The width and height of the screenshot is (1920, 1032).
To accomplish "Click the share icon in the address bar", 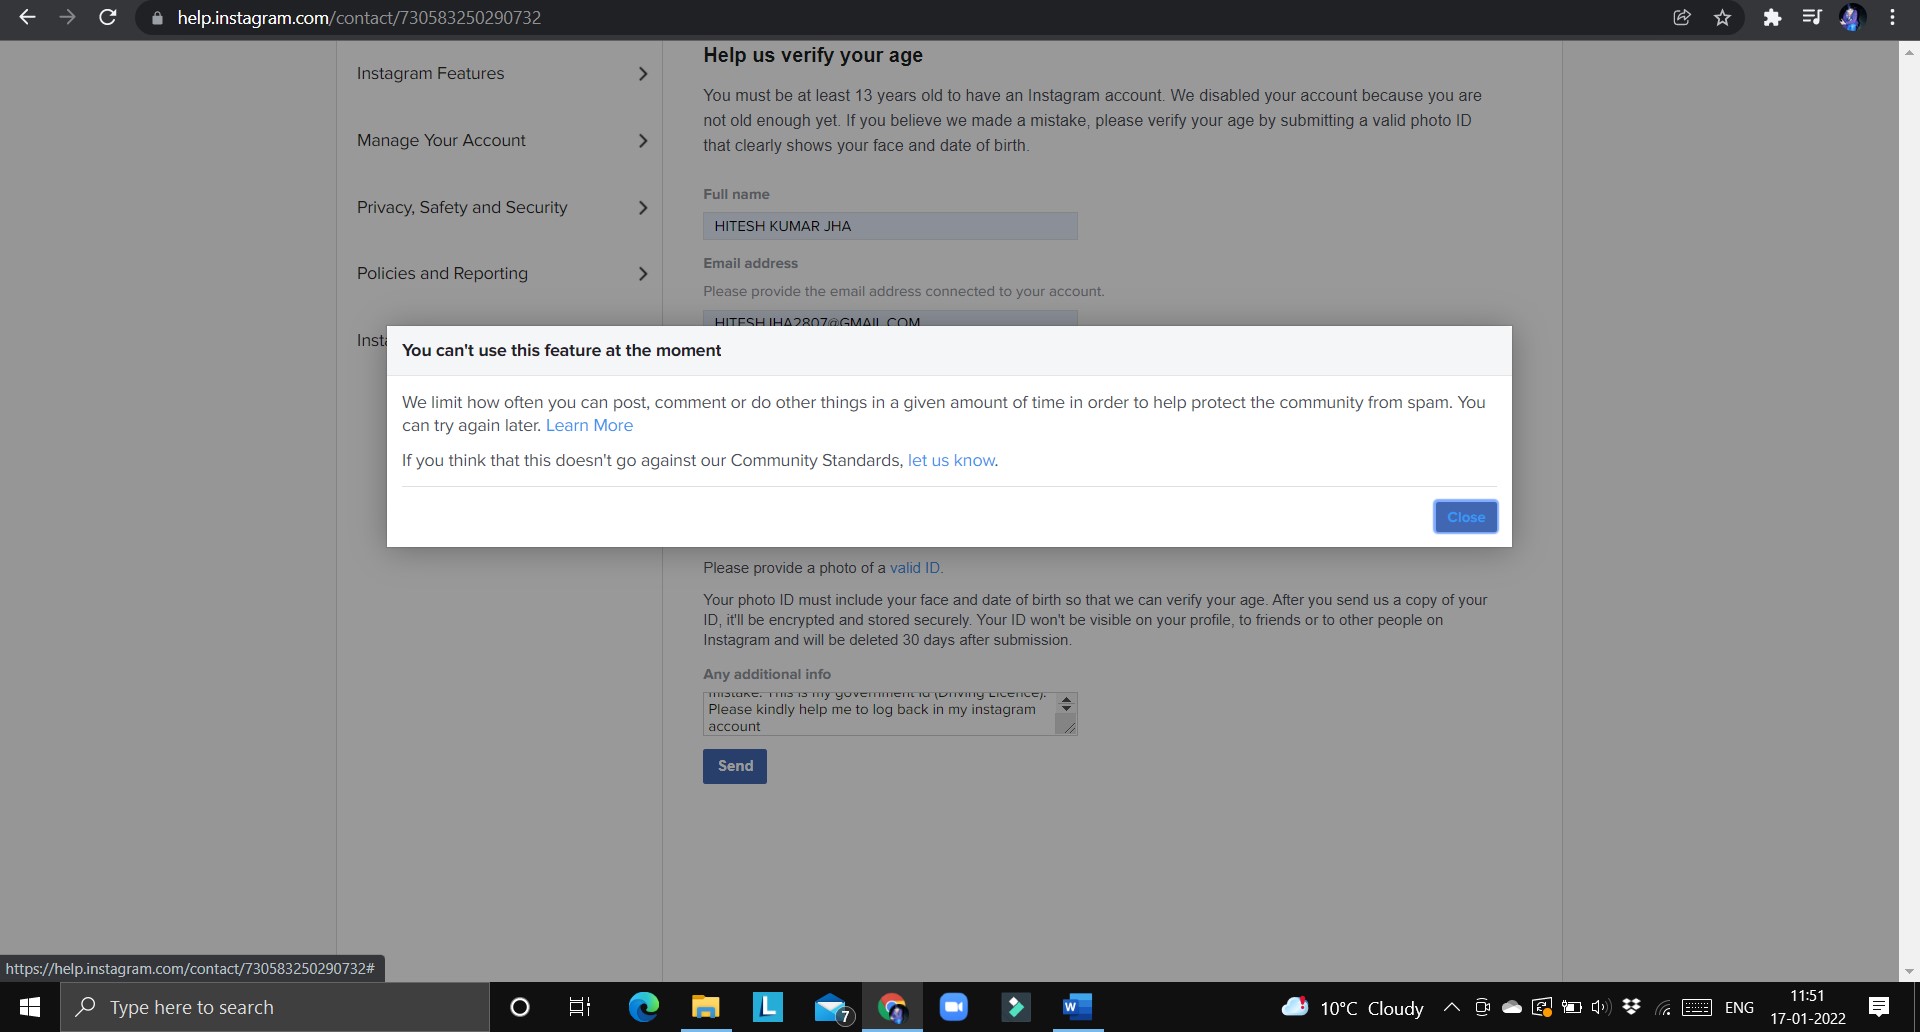I will (1681, 17).
